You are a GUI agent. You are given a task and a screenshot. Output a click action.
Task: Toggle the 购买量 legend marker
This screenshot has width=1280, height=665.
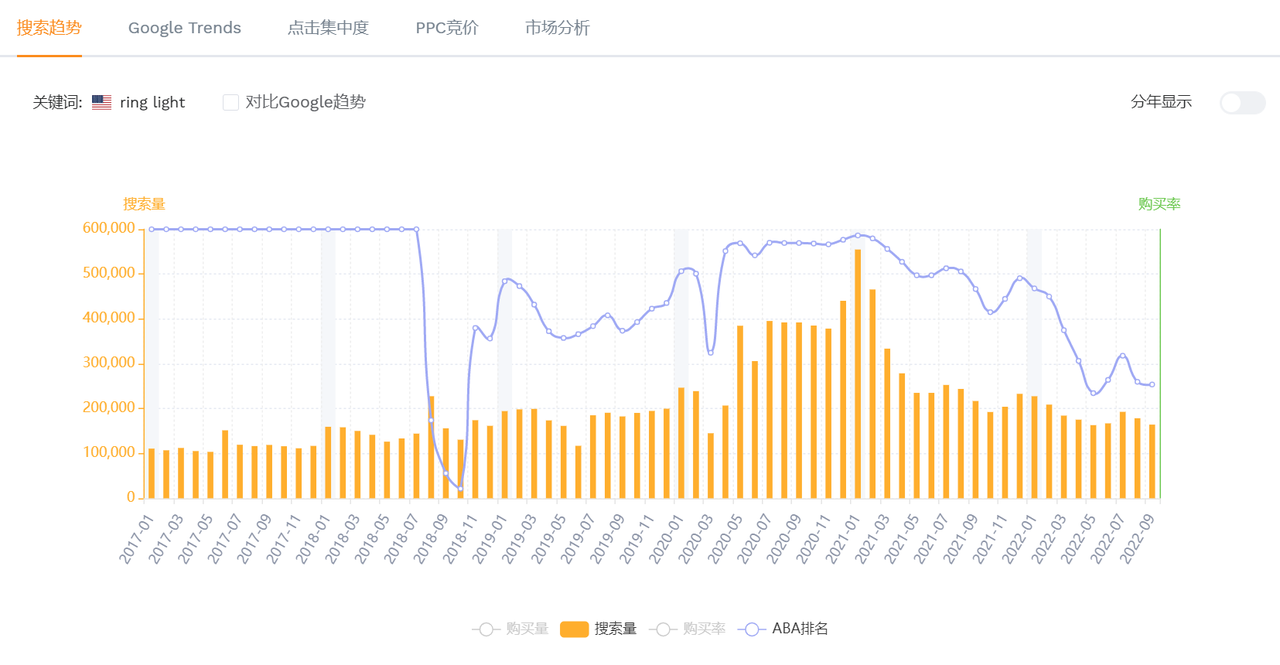coord(486,629)
